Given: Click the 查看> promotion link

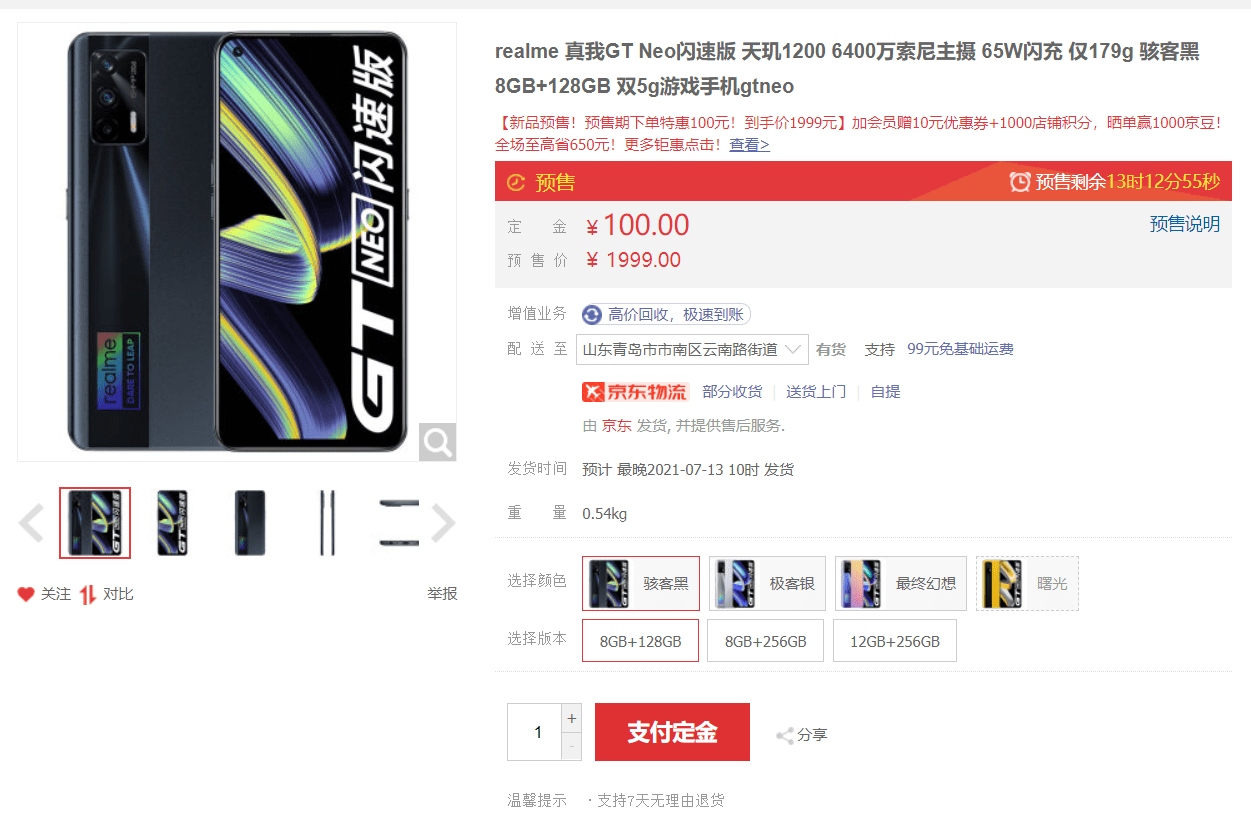Looking at the screenshot, I should (749, 145).
